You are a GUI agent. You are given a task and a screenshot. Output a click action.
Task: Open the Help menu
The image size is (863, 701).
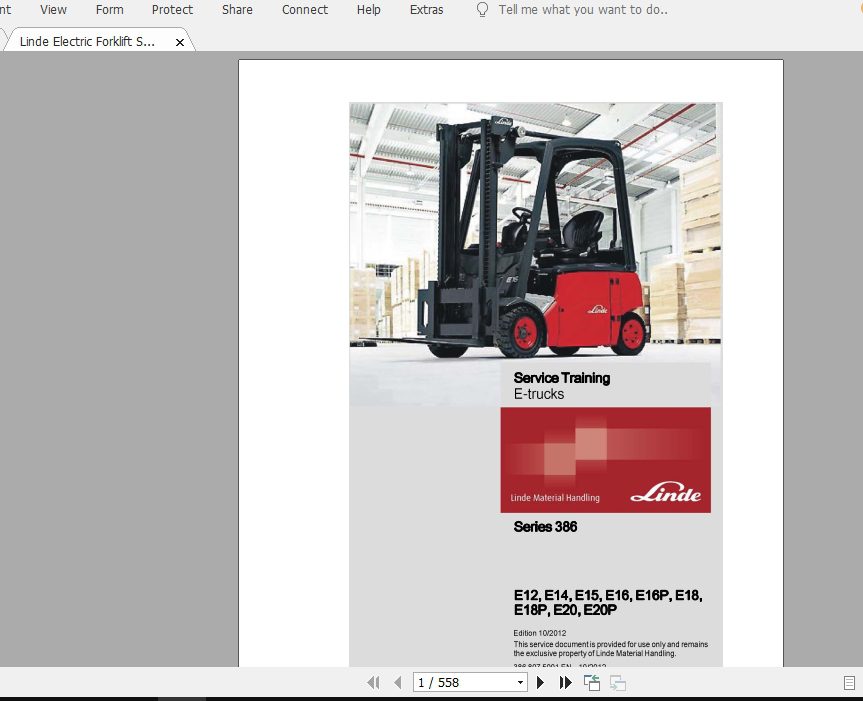[x=368, y=10]
